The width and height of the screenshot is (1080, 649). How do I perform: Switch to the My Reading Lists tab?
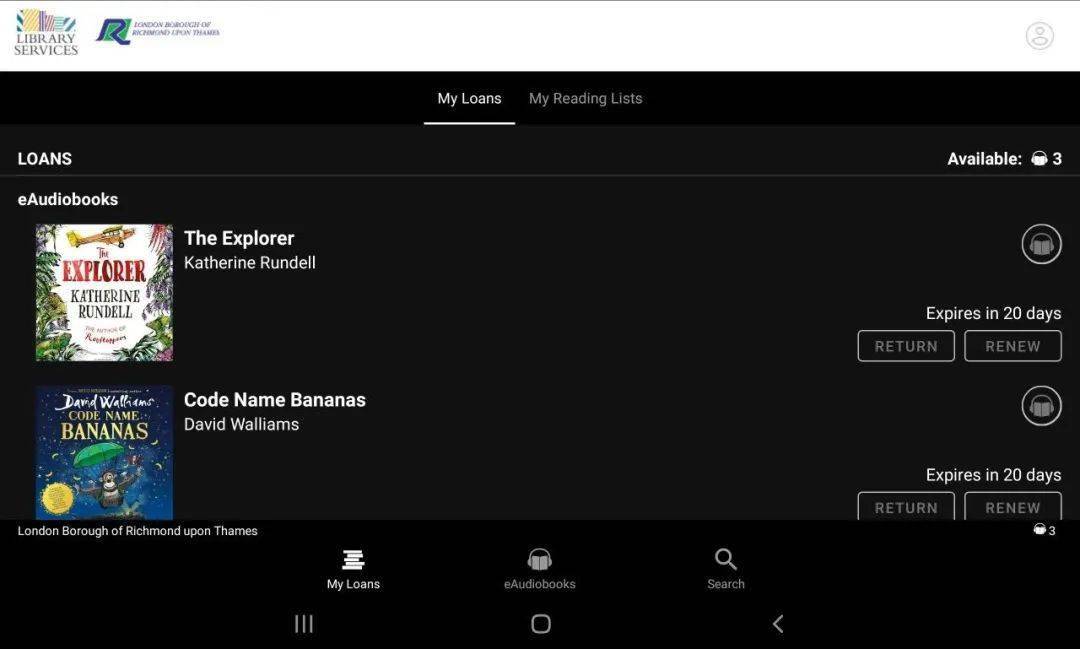585,99
